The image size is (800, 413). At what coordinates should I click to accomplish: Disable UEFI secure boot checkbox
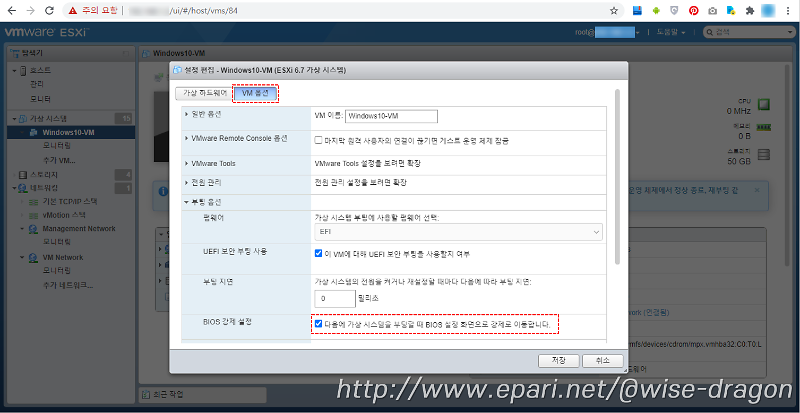pos(318,253)
